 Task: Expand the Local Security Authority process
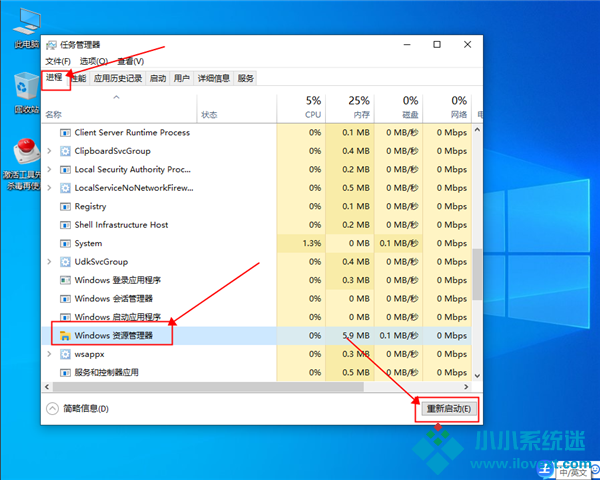coord(48,170)
